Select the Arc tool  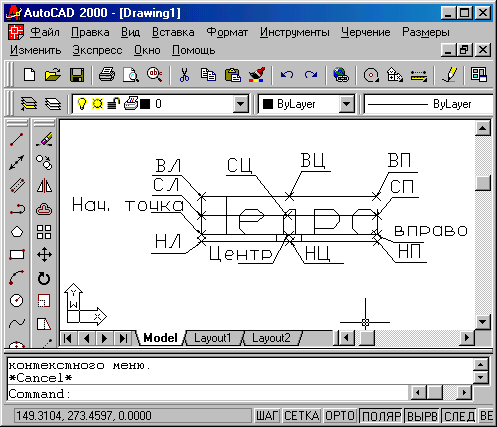(17, 278)
